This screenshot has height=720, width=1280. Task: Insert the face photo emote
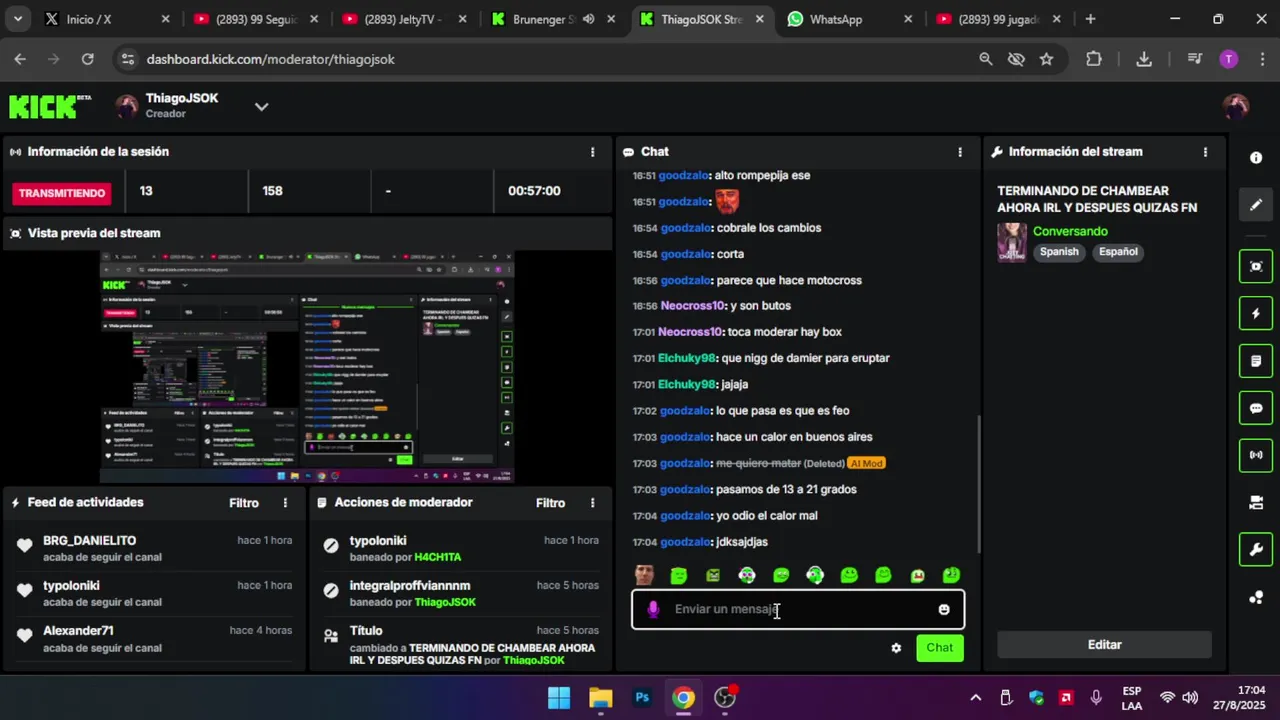[x=645, y=575]
